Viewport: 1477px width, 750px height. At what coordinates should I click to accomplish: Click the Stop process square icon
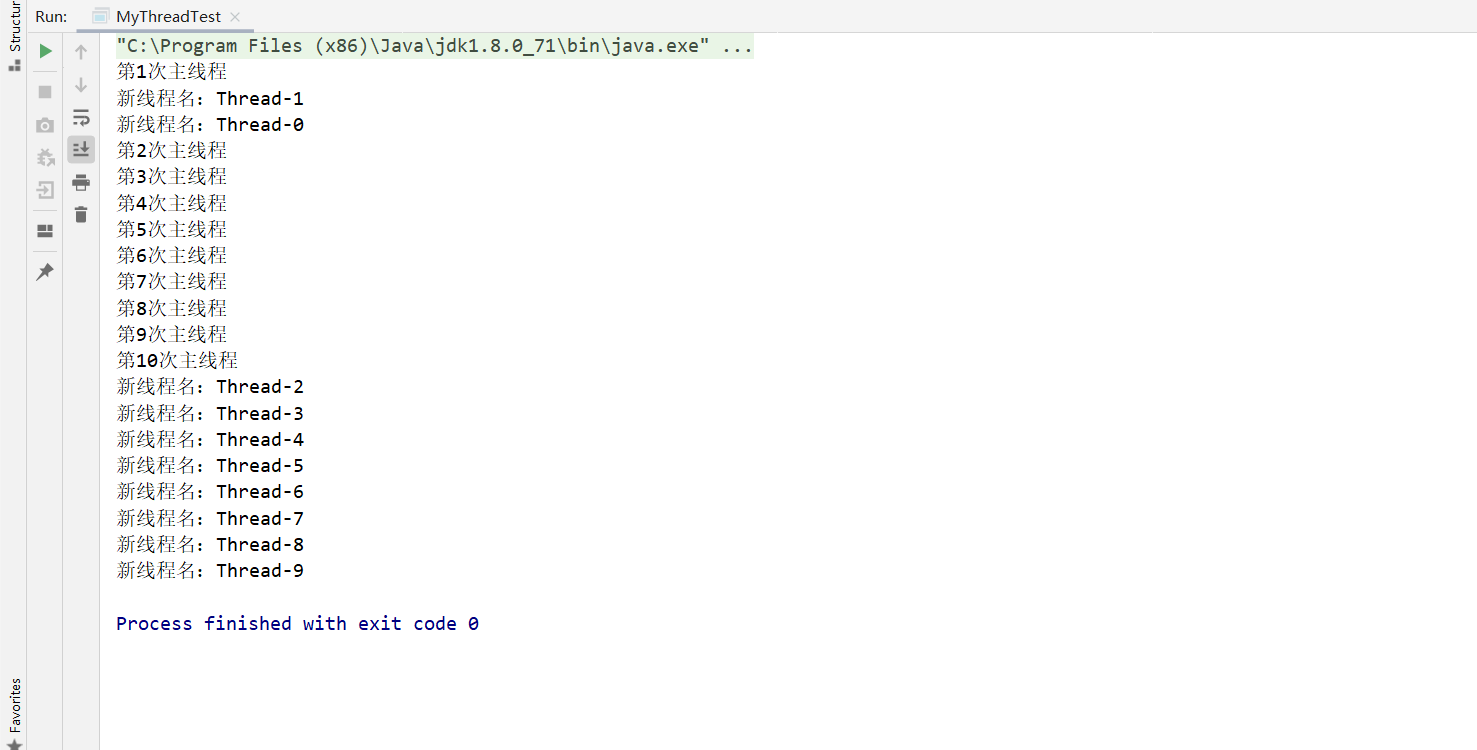(45, 92)
